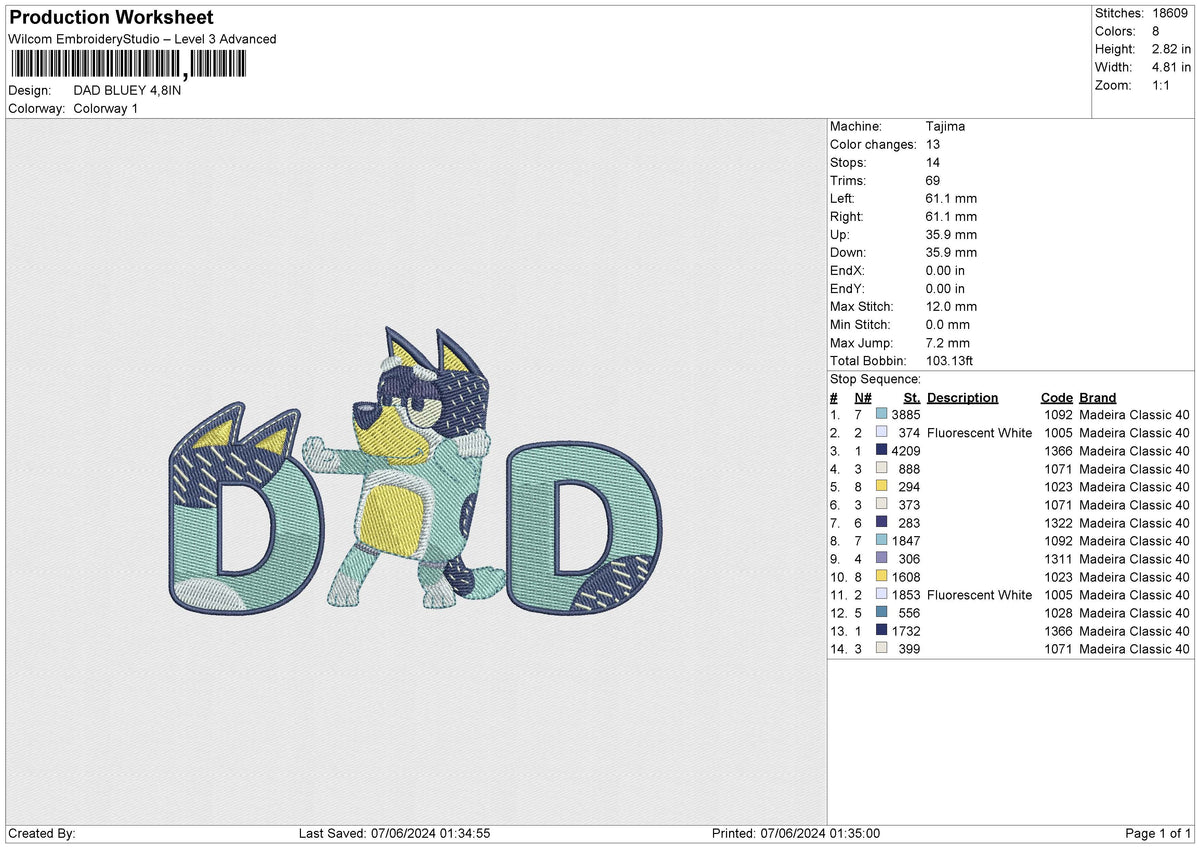Click the 'Brand' column header
Screen dimensions: 1200x848
(1097, 397)
